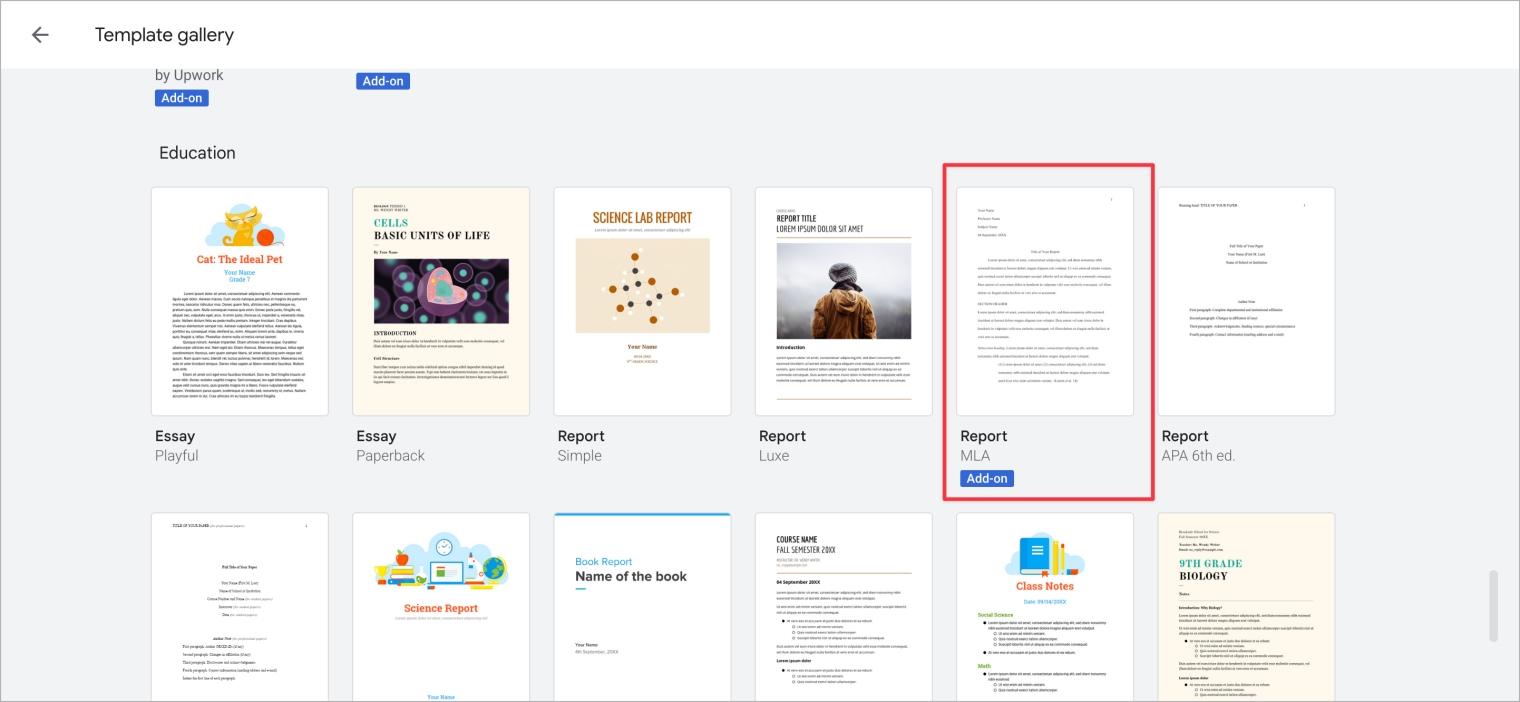Select the Essay Playful template
The width and height of the screenshot is (1520, 702).
(x=240, y=300)
